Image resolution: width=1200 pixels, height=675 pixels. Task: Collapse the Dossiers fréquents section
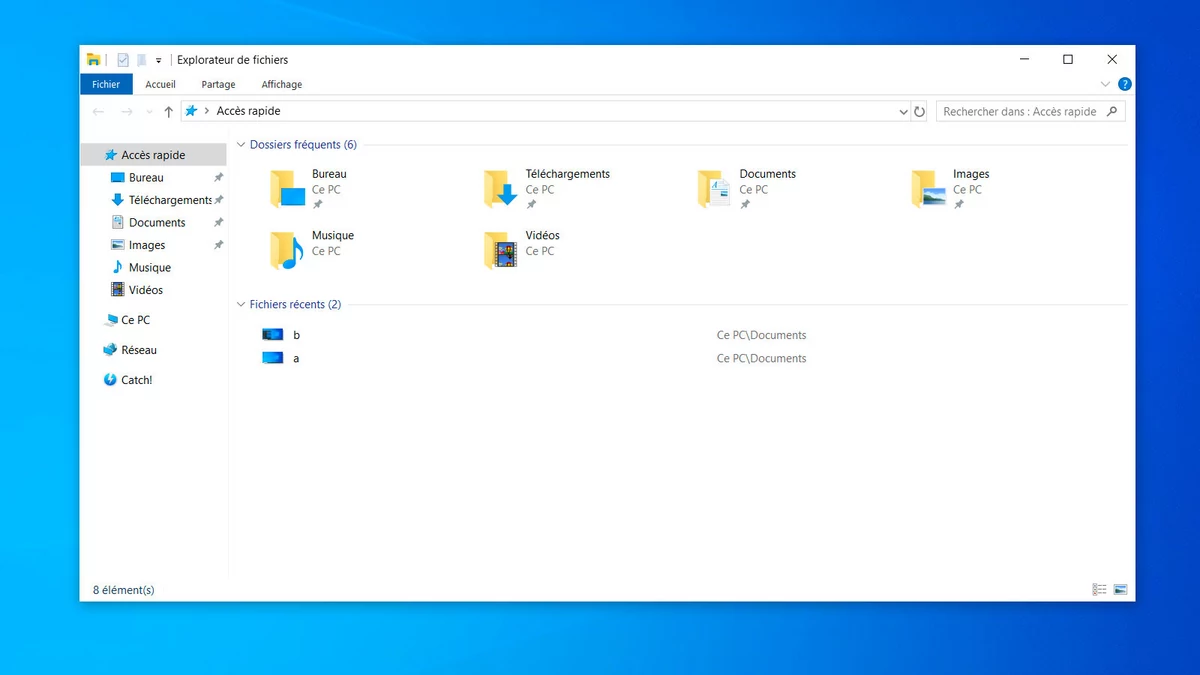point(241,144)
